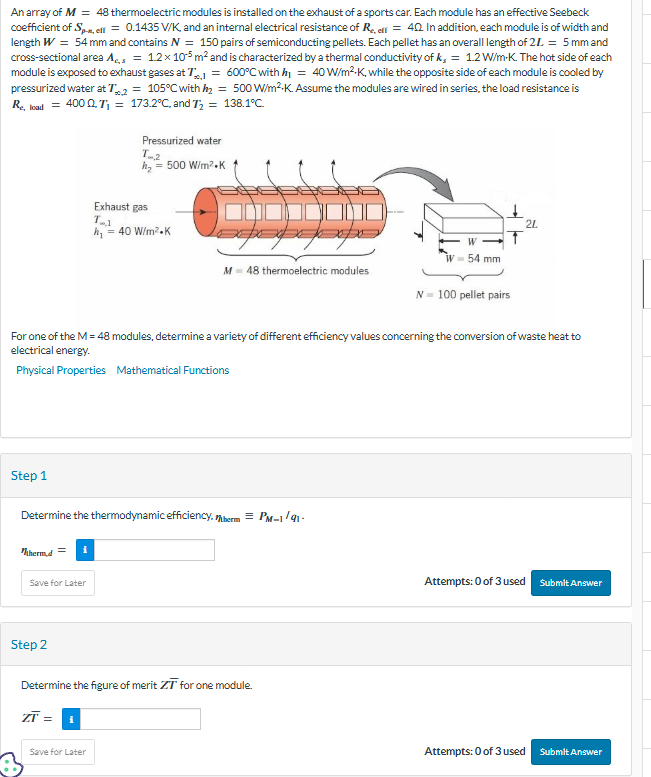Open the Physical Properties link
Screen dimensions: 651x777
61,370
